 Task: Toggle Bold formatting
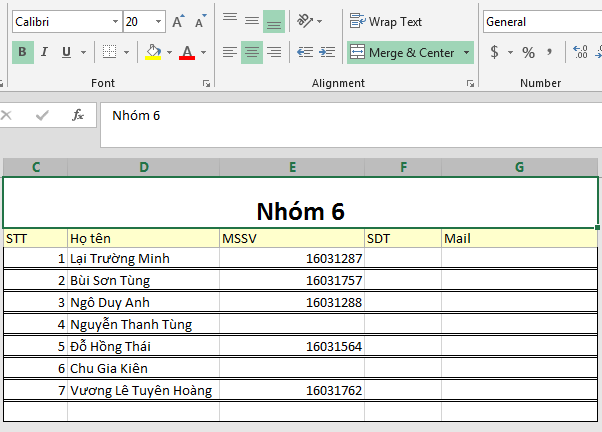click(23, 52)
